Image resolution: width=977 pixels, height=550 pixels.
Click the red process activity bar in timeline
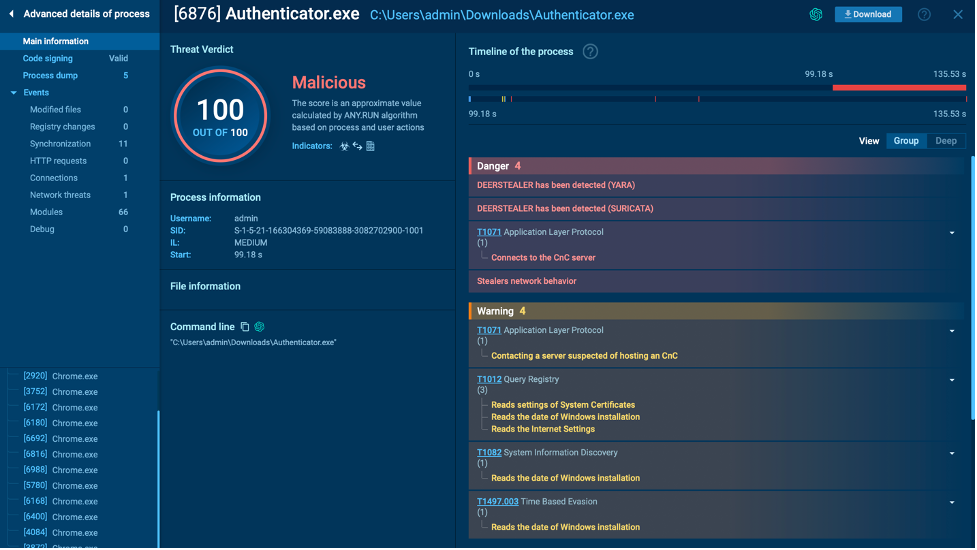click(x=899, y=88)
